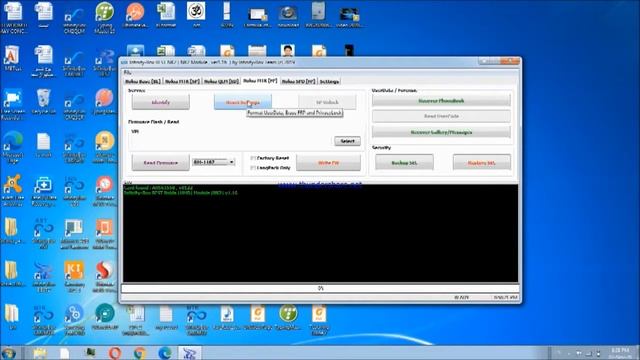Open the red Snapdragon-style flame desktop shortcut
The image size is (640, 360).
tap(104, 274)
